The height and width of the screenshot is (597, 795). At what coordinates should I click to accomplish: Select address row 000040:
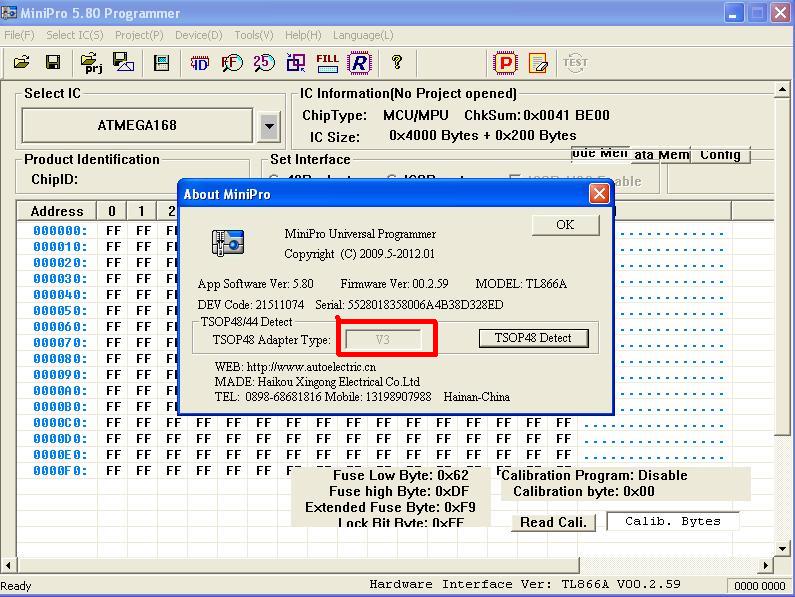click(60, 295)
